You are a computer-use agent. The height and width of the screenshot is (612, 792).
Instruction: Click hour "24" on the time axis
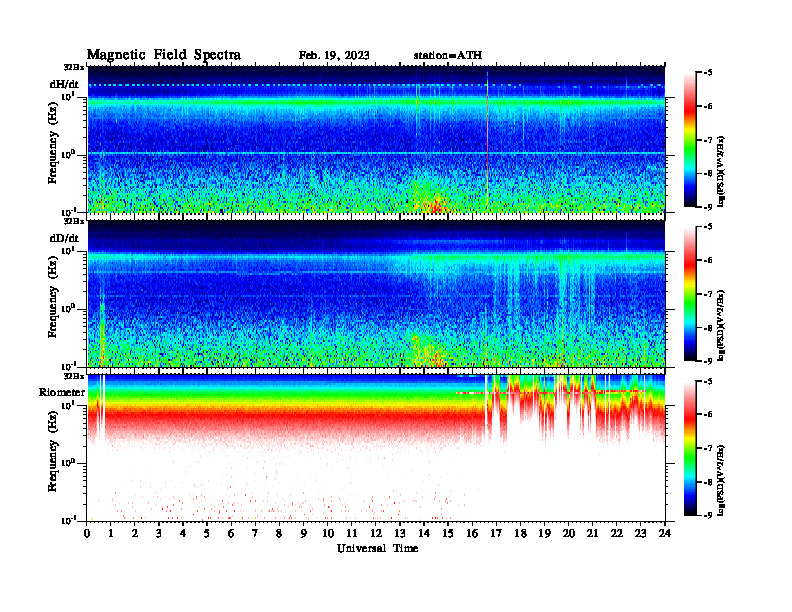665,534
